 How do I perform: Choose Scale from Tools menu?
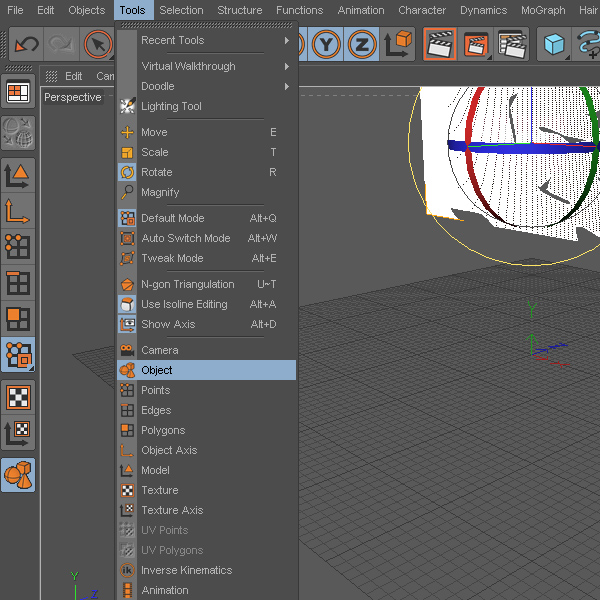207,152
